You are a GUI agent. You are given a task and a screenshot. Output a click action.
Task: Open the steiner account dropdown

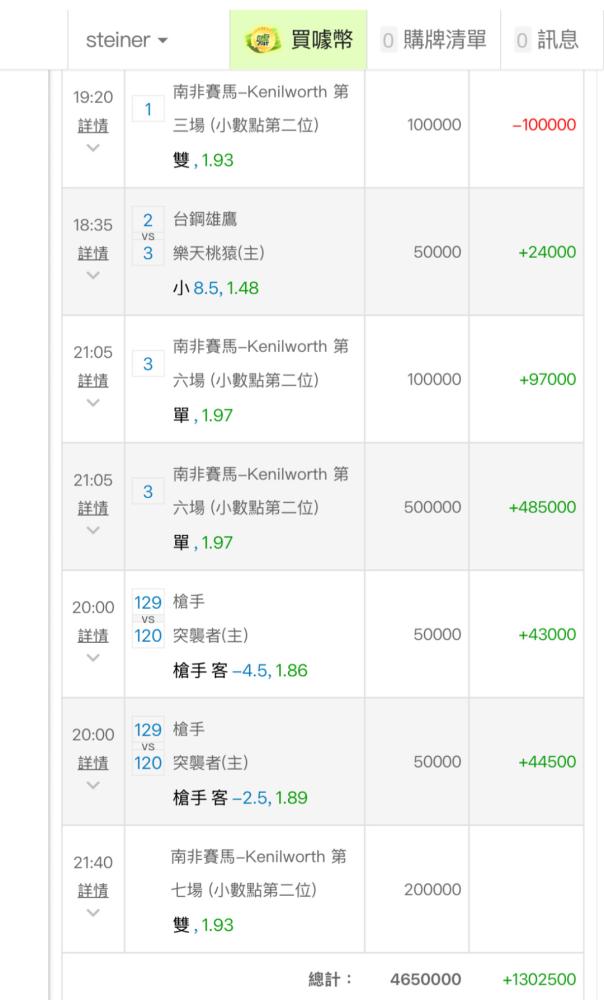(127, 40)
